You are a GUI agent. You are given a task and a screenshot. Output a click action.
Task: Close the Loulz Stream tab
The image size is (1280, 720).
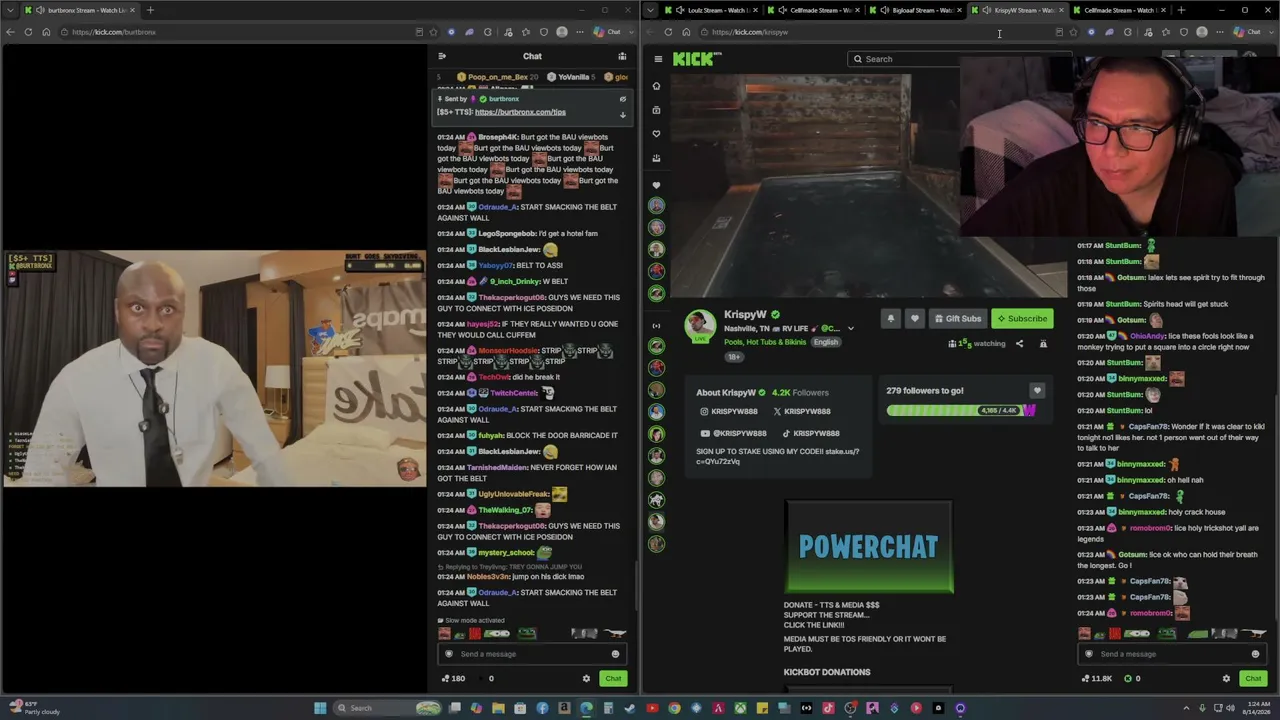point(755,10)
